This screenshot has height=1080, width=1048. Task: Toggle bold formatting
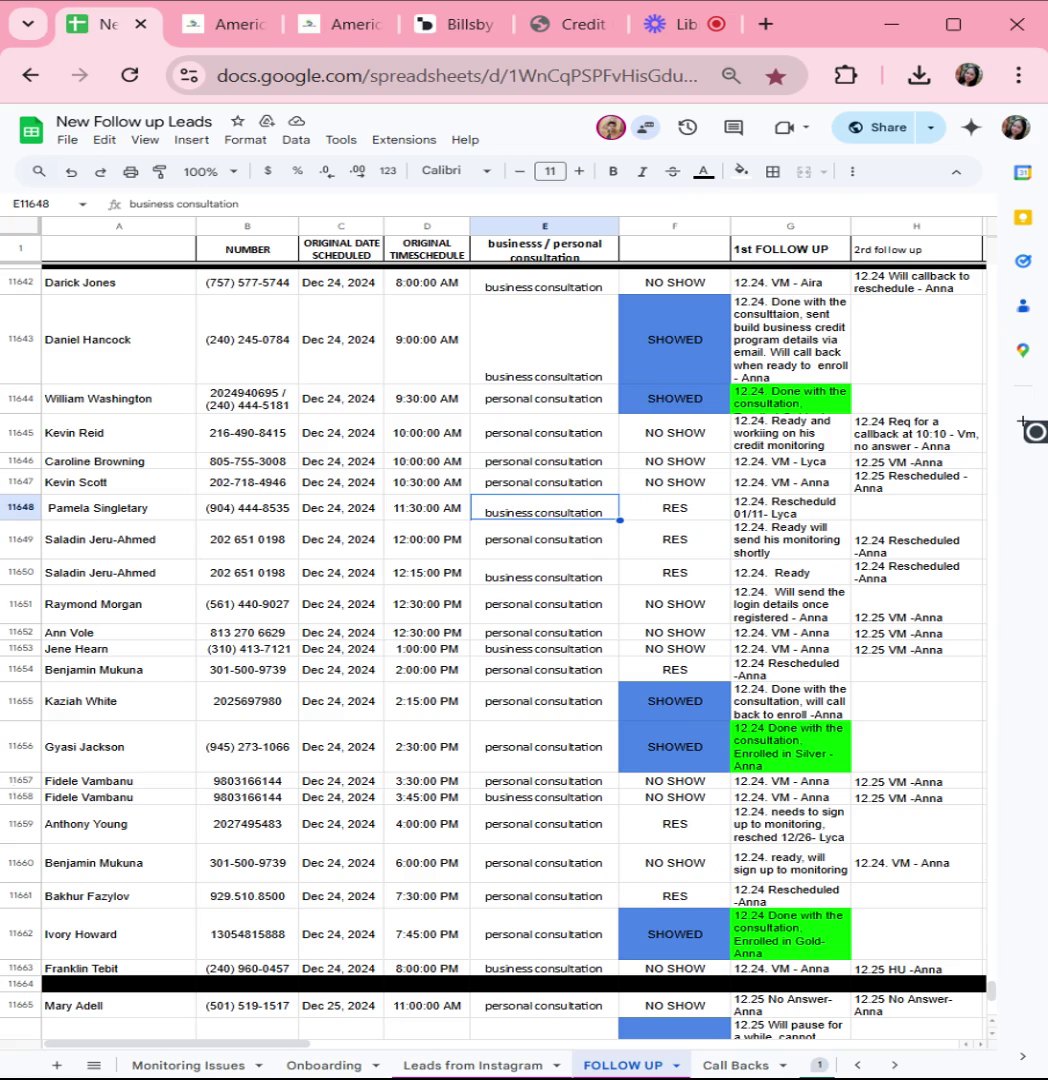[613, 172]
